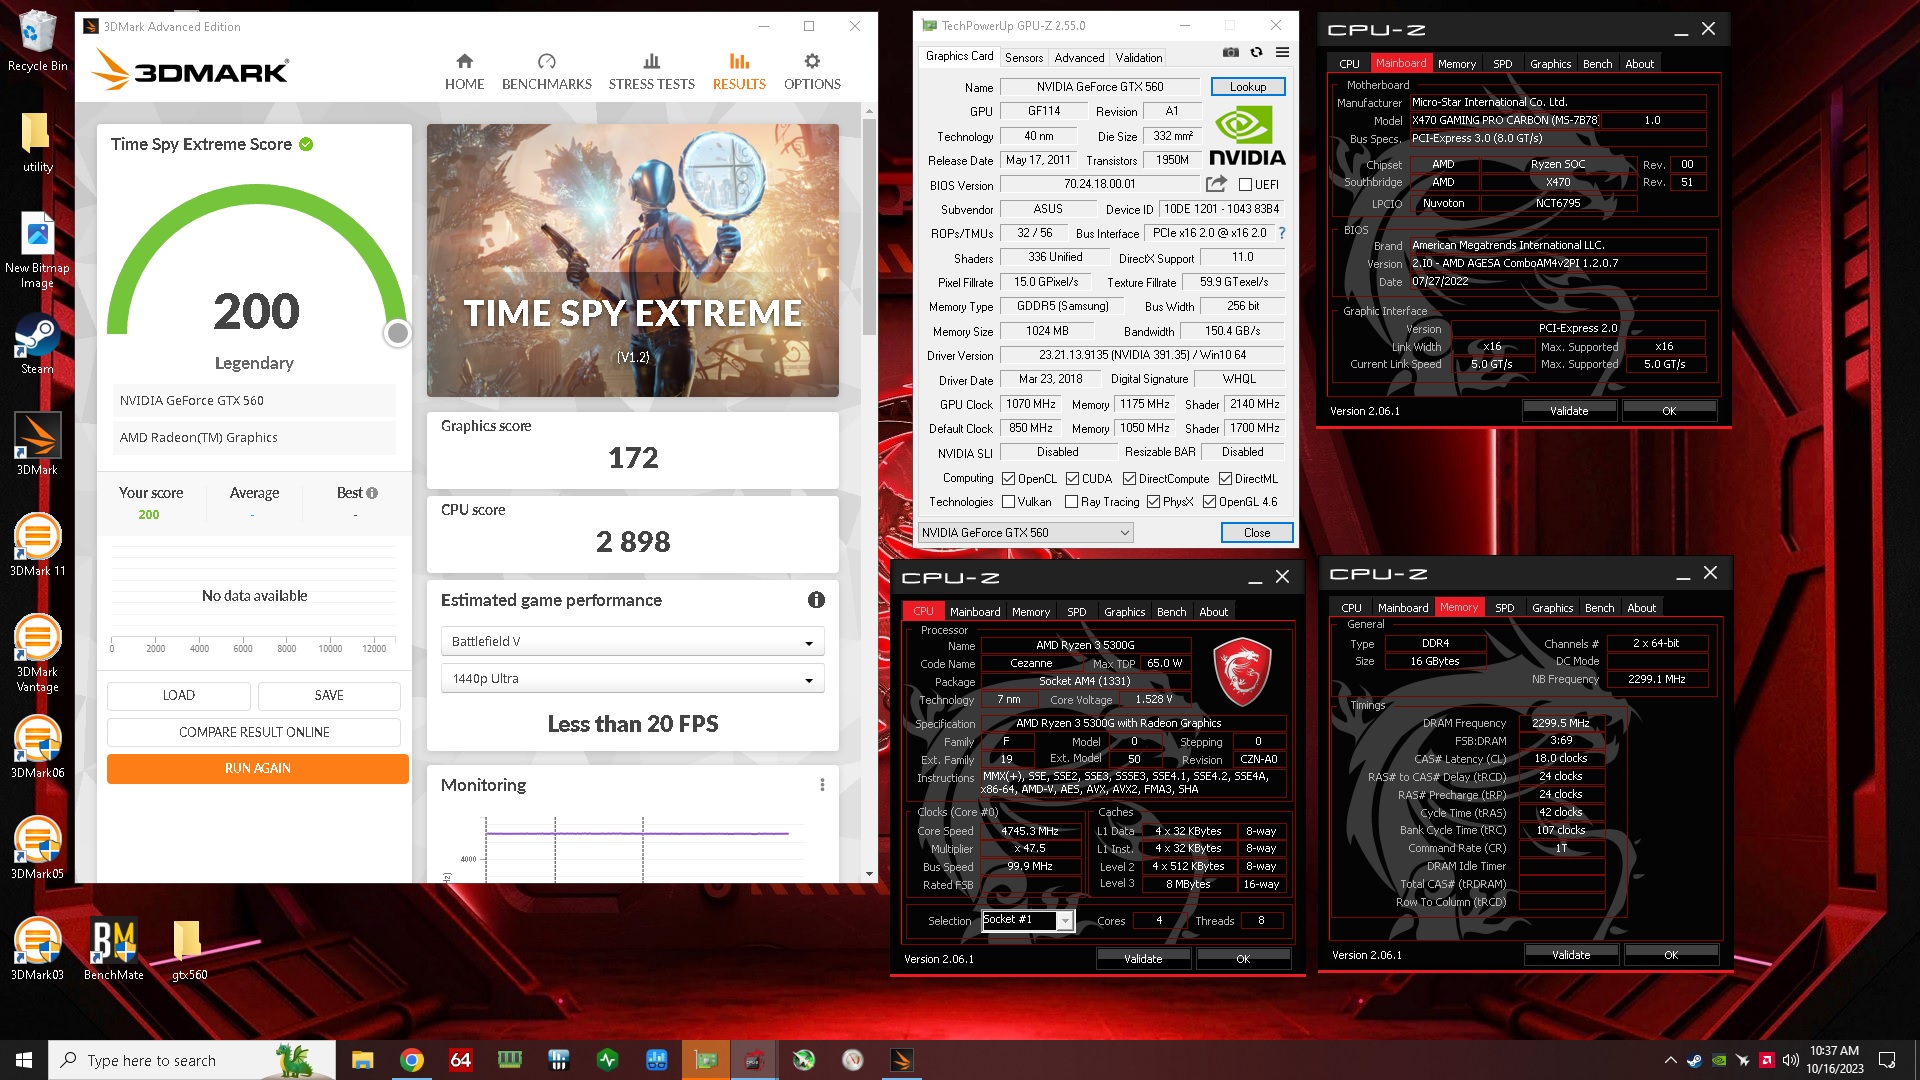The width and height of the screenshot is (1920, 1080).
Task: Click the Windows taskbar search box
Action: [x=192, y=1060]
